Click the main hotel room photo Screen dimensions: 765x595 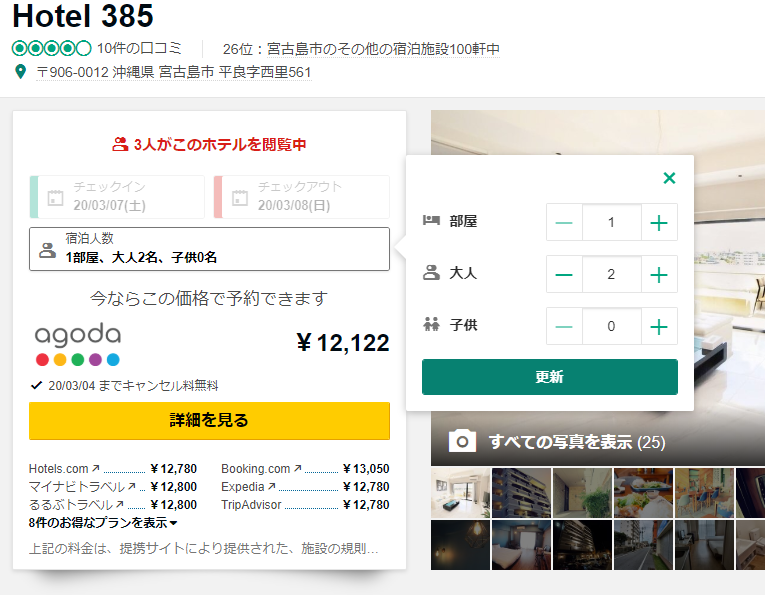pyautogui.click(x=729, y=288)
